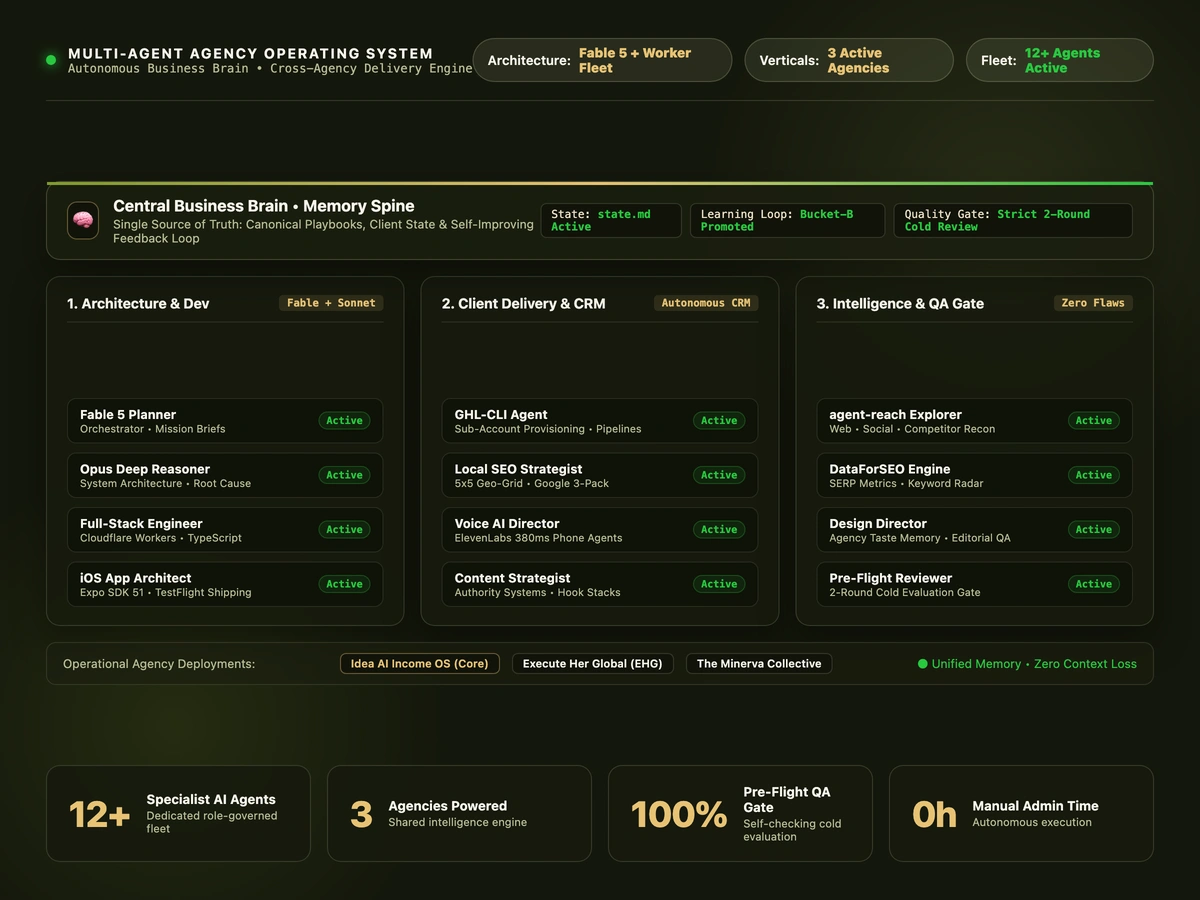
Task: Click the Active badge on Voice AI Director
Action: [x=719, y=530]
